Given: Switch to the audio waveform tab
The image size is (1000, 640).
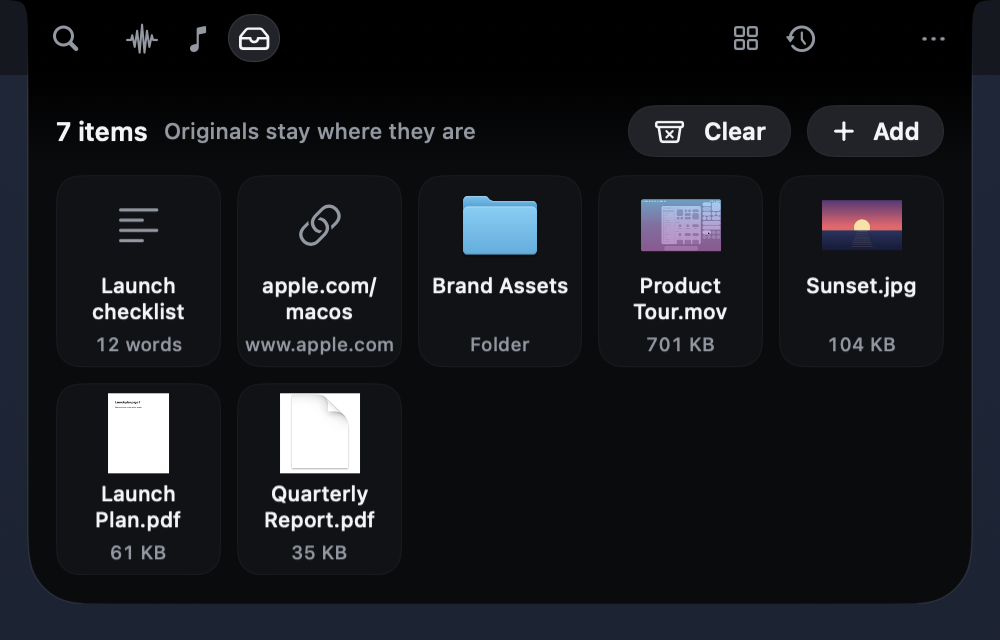Looking at the screenshot, I should 142,40.
